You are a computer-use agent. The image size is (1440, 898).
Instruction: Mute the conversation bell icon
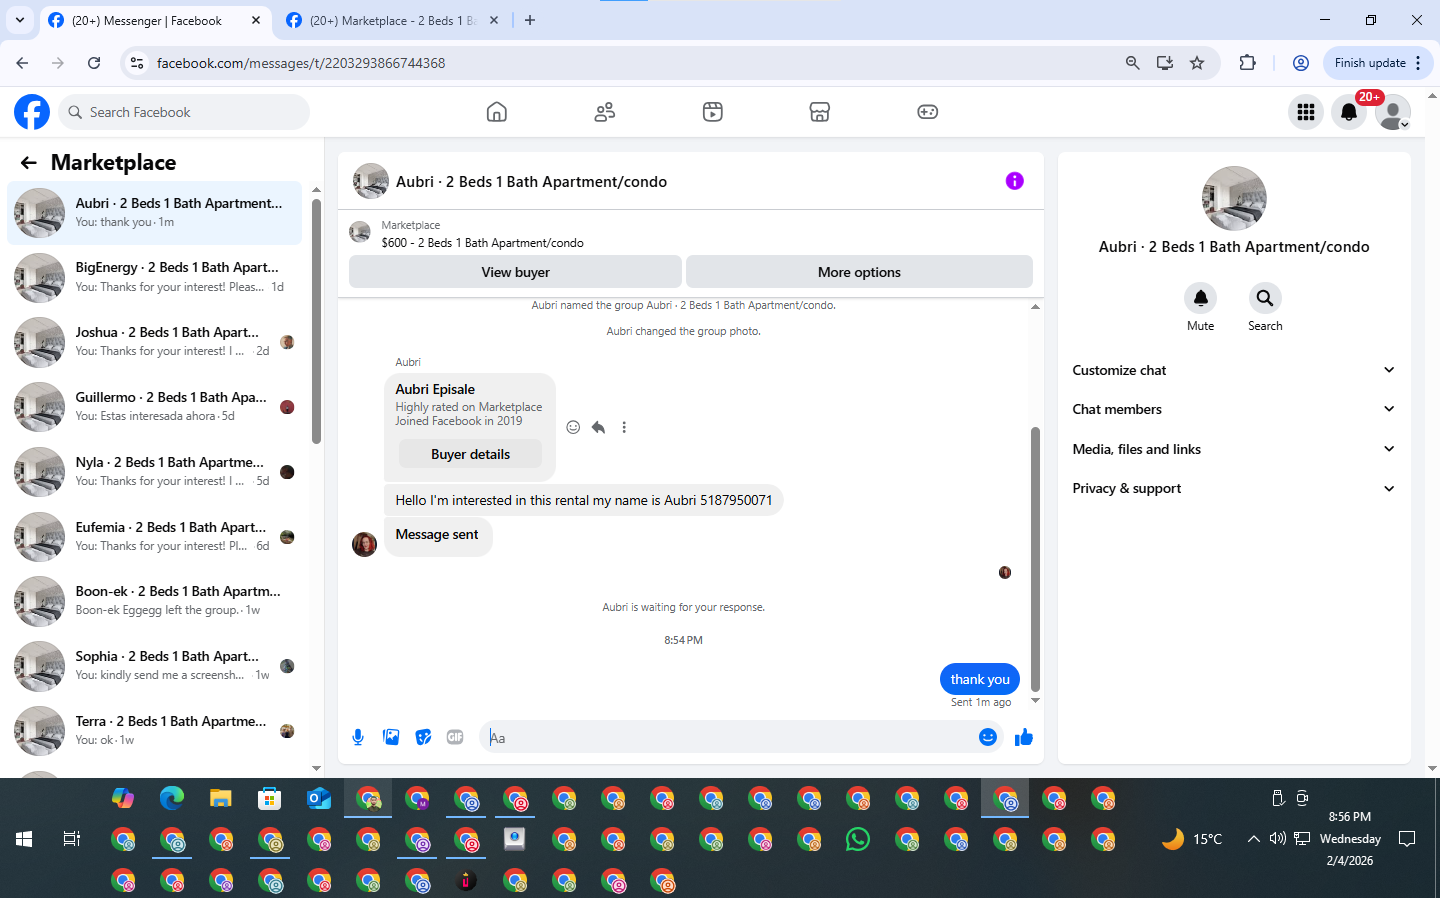(x=1200, y=298)
